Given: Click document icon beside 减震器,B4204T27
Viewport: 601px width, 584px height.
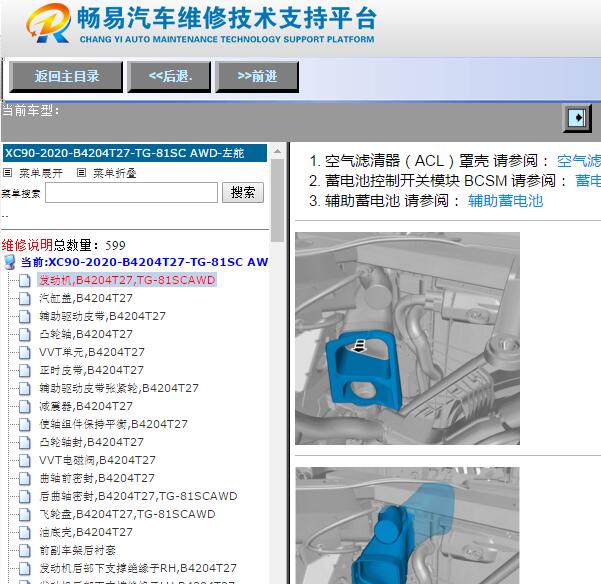Looking at the screenshot, I should pyautogui.click(x=25, y=407).
